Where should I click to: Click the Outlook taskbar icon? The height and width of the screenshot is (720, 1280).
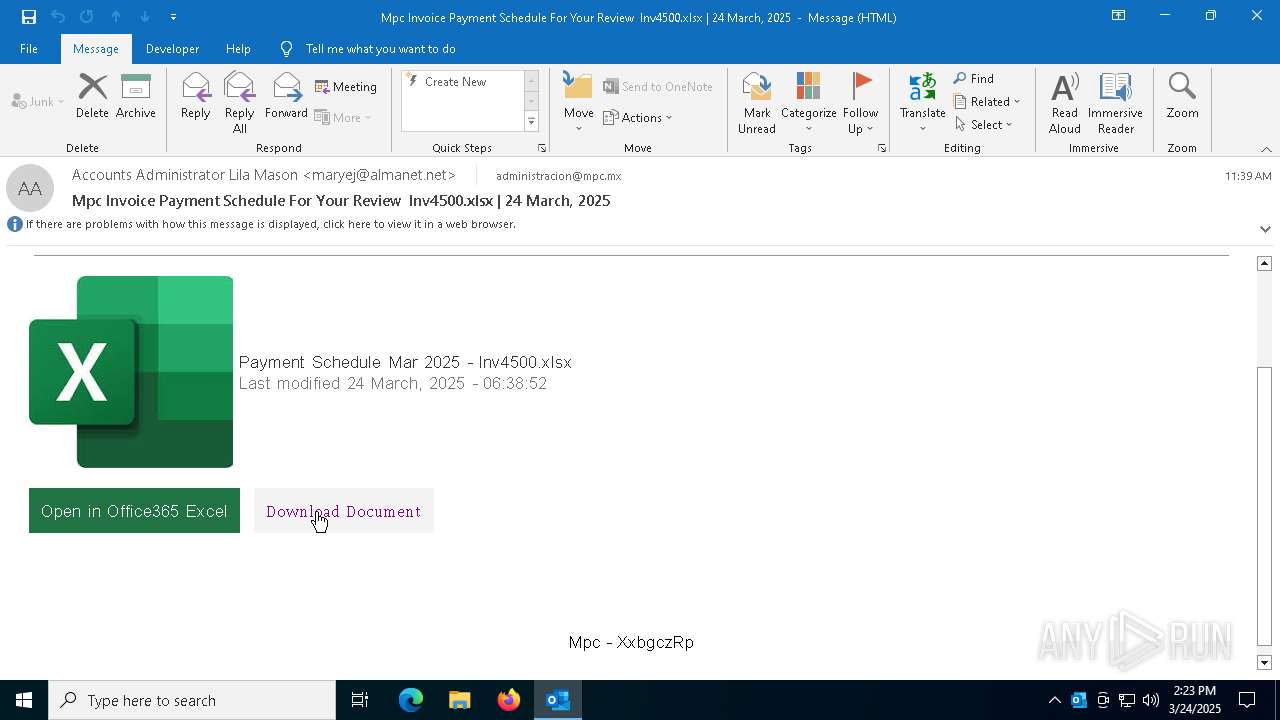[x=558, y=700]
